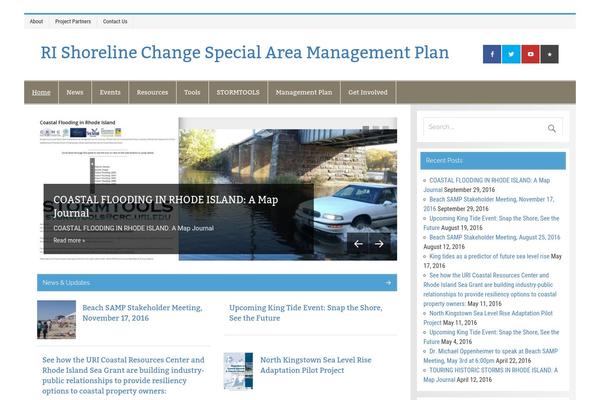Select the Get Involved menu item
The width and height of the screenshot is (600, 400).
pyautogui.click(x=367, y=92)
